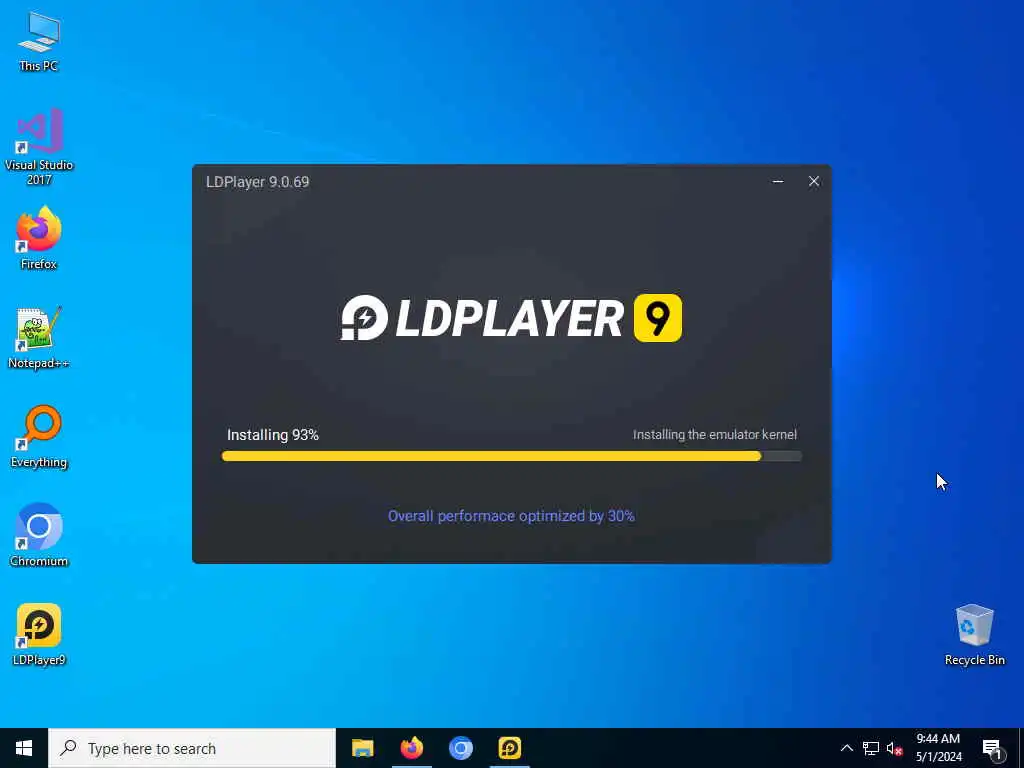Click 'Overall performace optimized by 30%' text
The image size is (1024, 768).
click(x=511, y=516)
